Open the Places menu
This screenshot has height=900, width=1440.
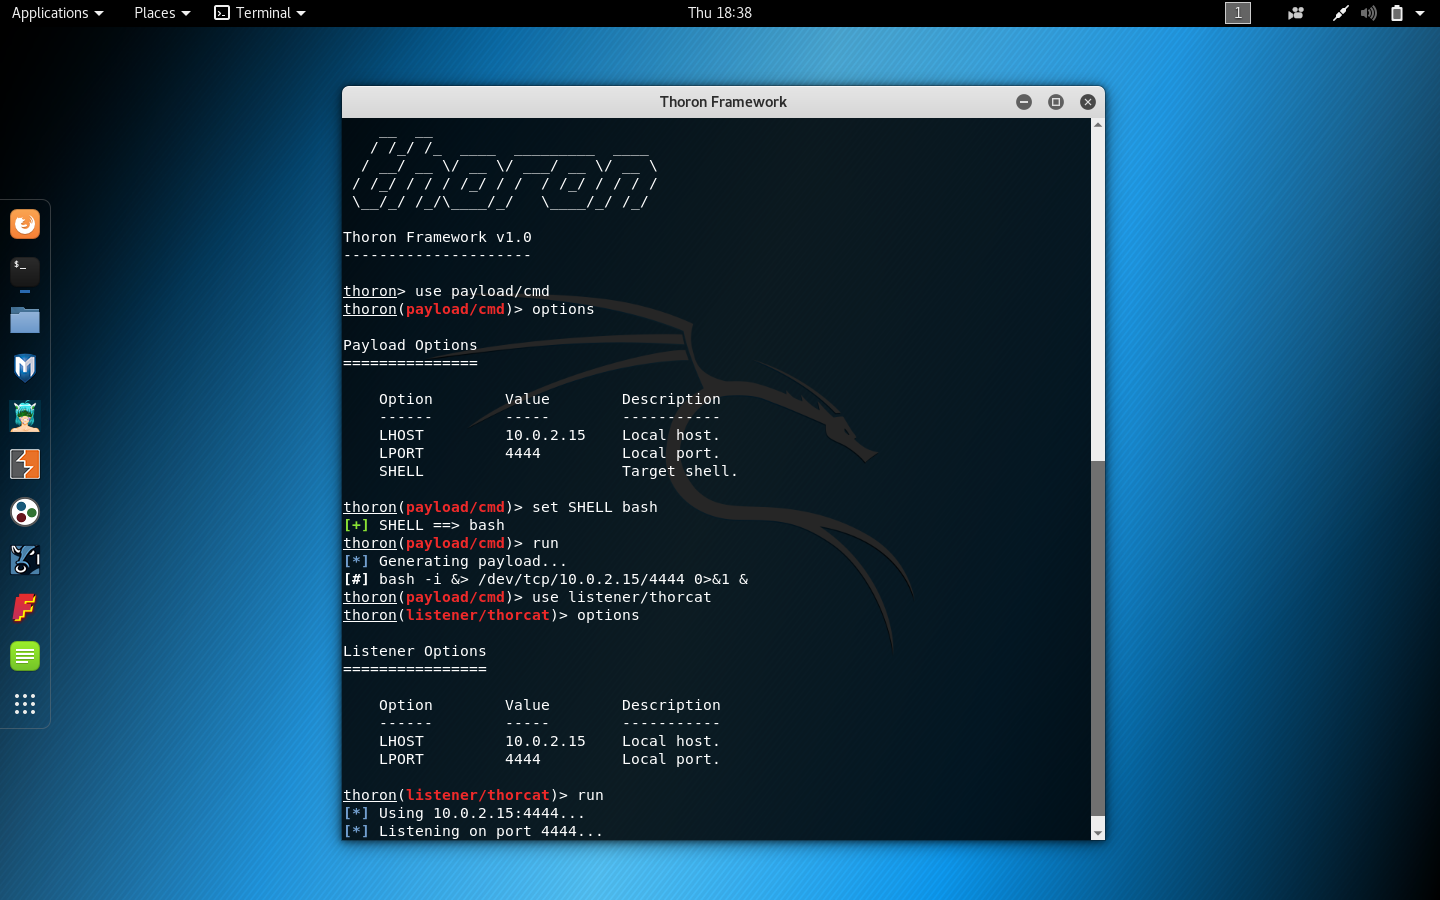click(x=162, y=13)
